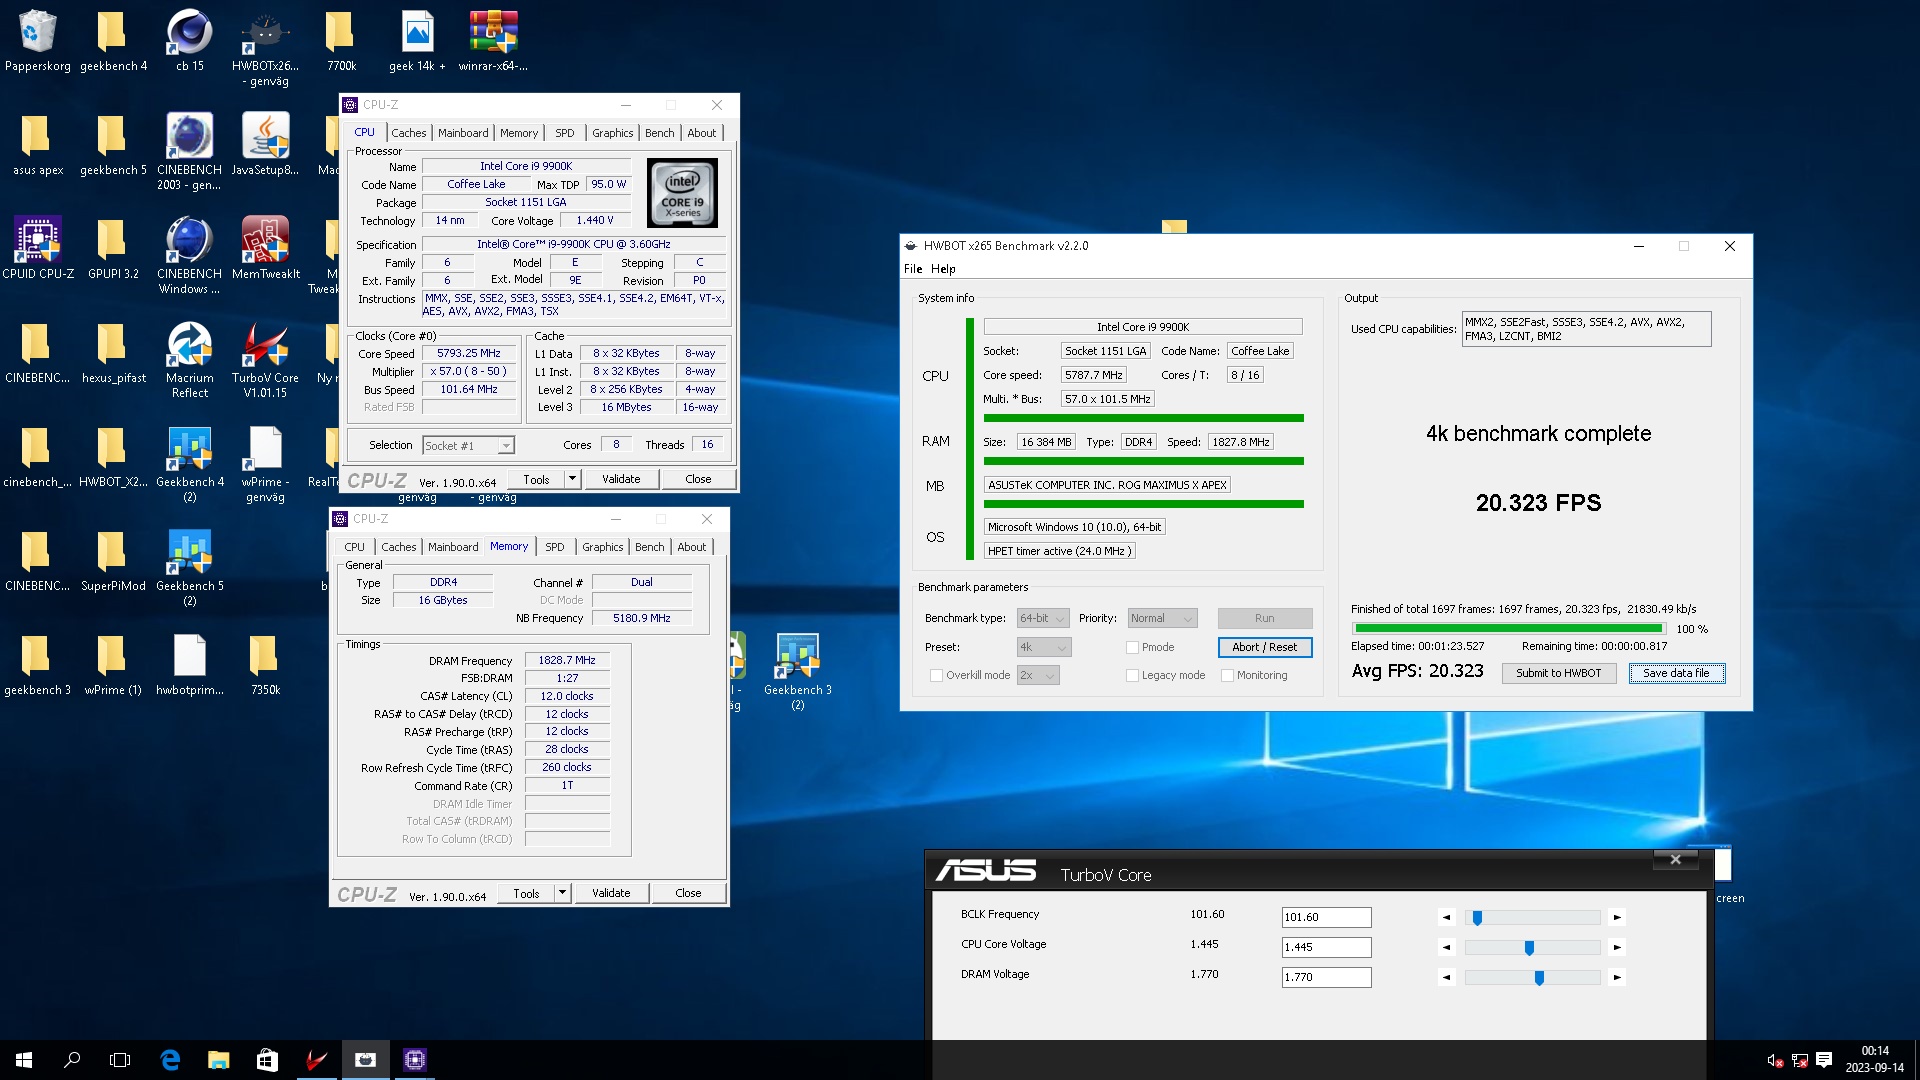The width and height of the screenshot is (1920, 1080).
Task: Open the geekbench 4 folder icon
Action: pos(113,40)
